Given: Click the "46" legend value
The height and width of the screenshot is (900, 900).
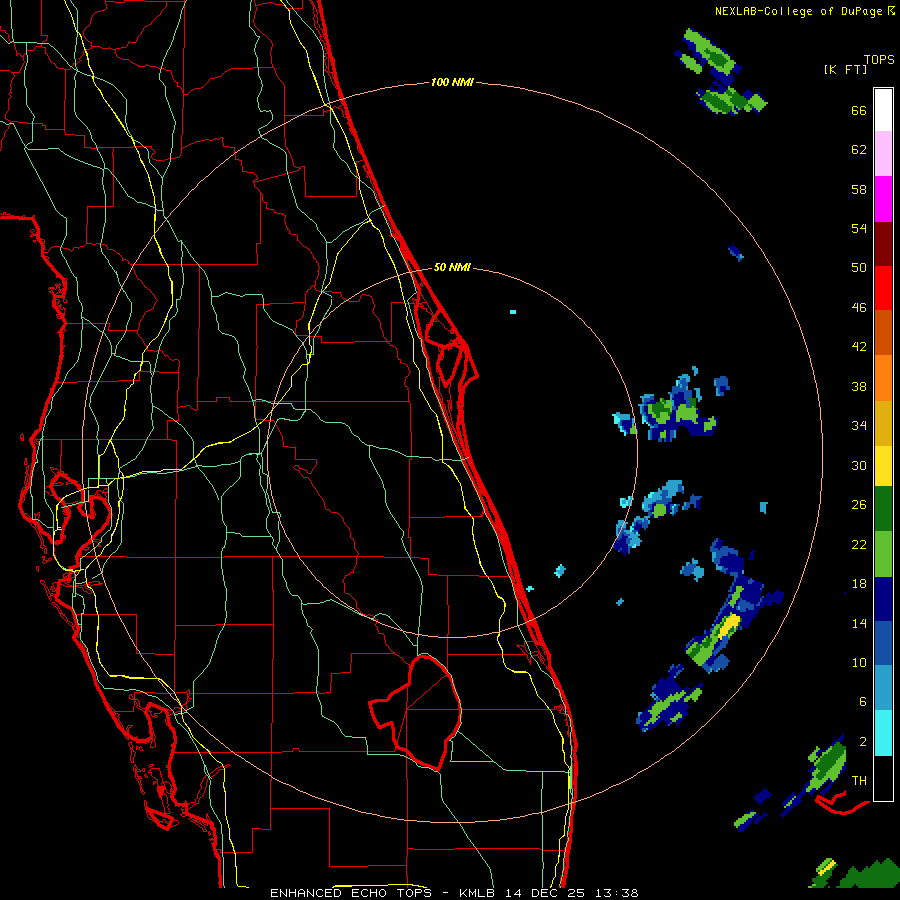Looking at the screenshot, I should click(x=859, y=308).
